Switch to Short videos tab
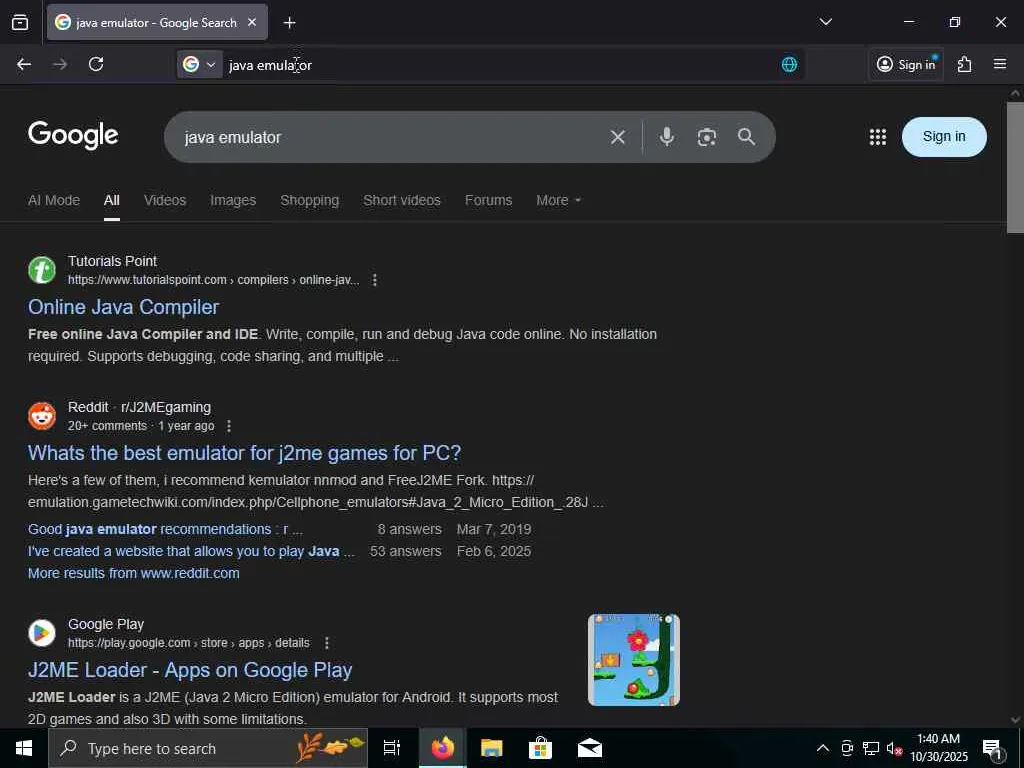Screen dimensions: 1024x768 coord(402,200)
